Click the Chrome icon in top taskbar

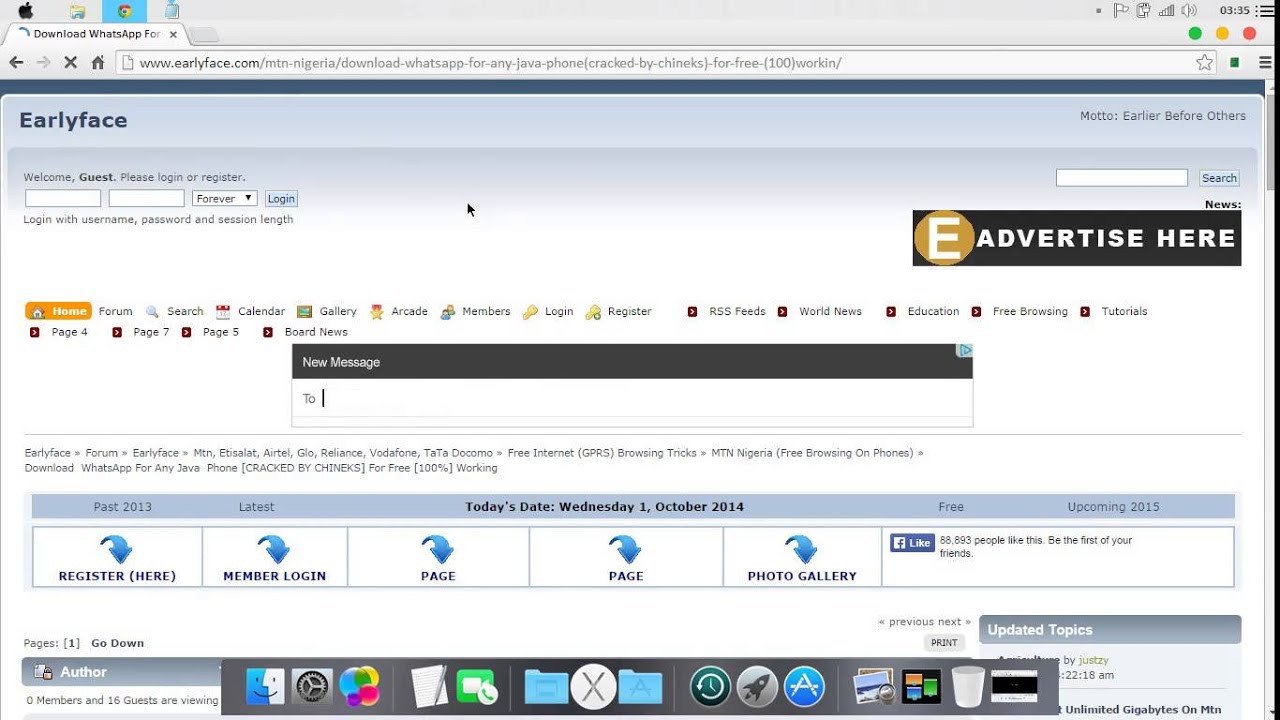point(124,11)
